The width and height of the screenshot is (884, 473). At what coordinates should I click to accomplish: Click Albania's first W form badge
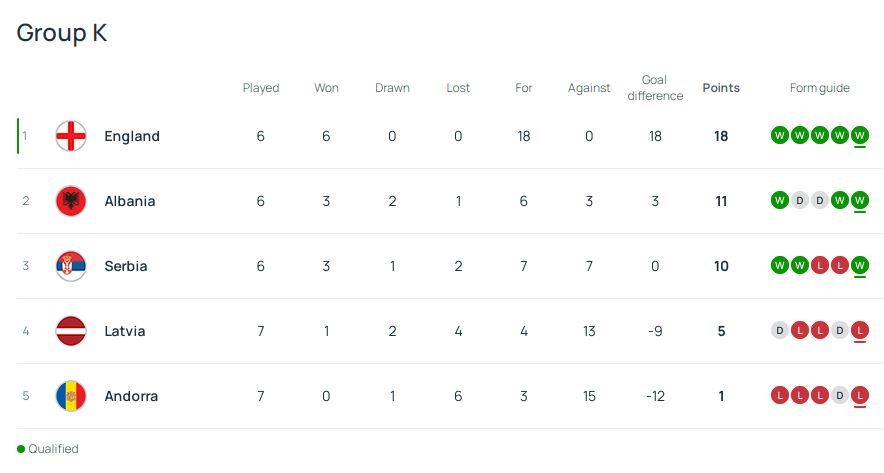tap(780, 201)
